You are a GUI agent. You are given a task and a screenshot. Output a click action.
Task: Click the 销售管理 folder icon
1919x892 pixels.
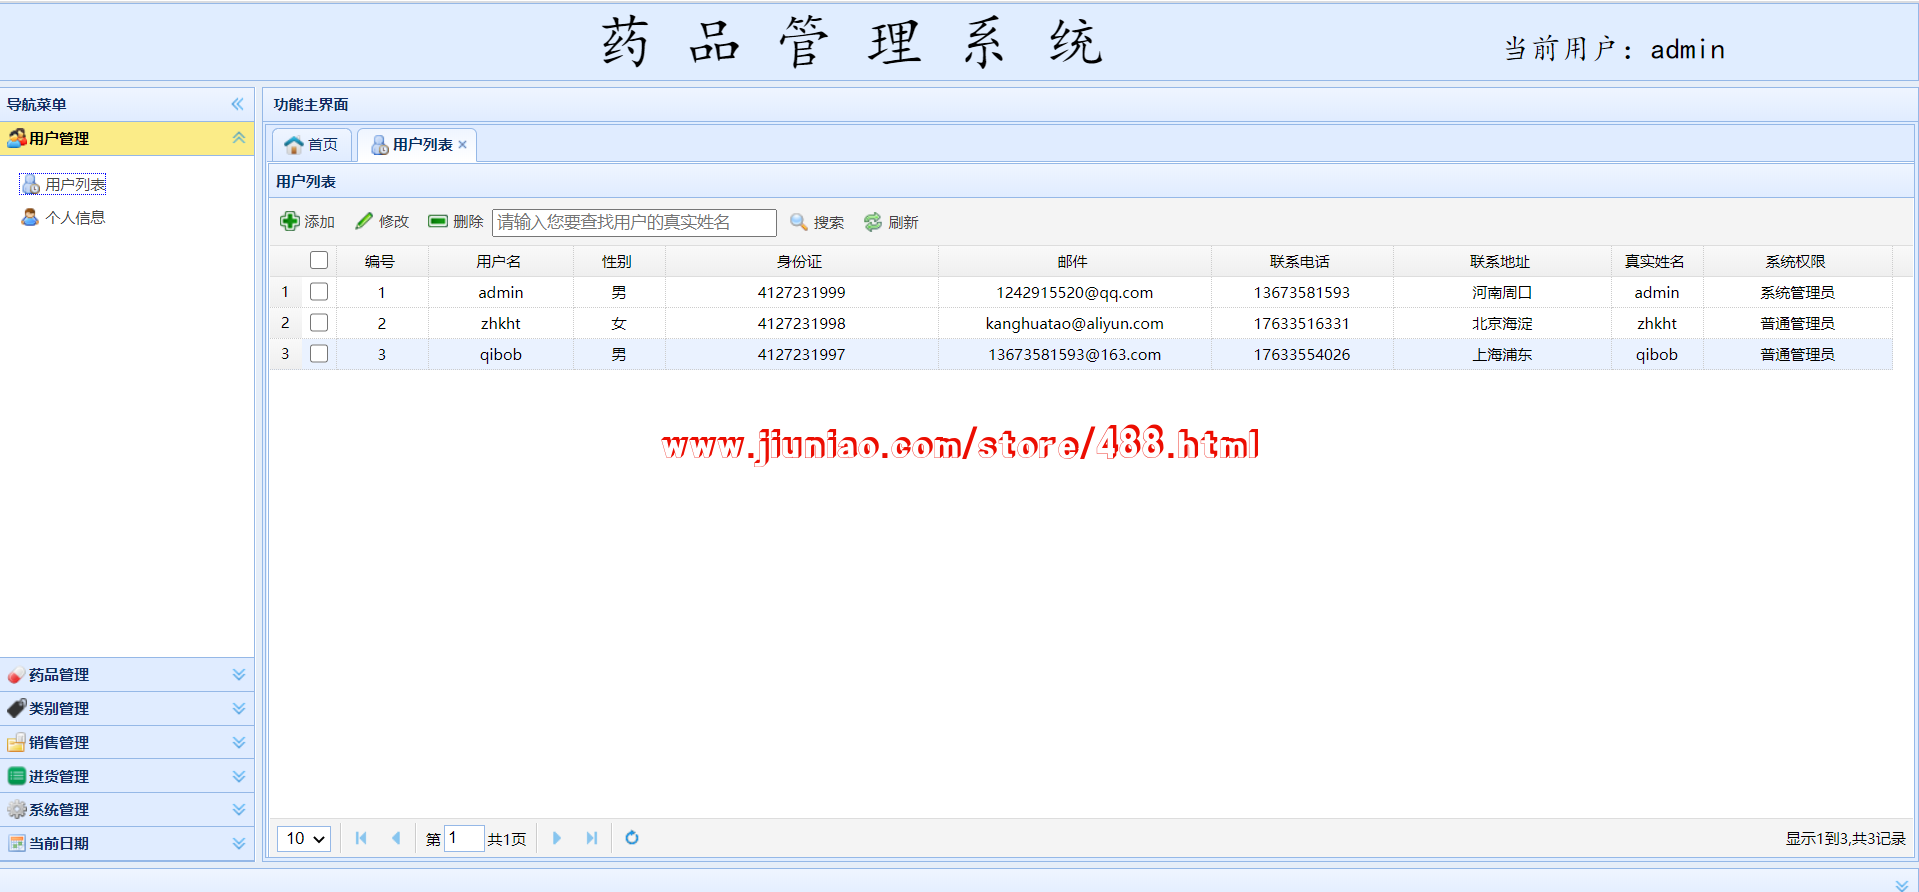tap(17, 742)
